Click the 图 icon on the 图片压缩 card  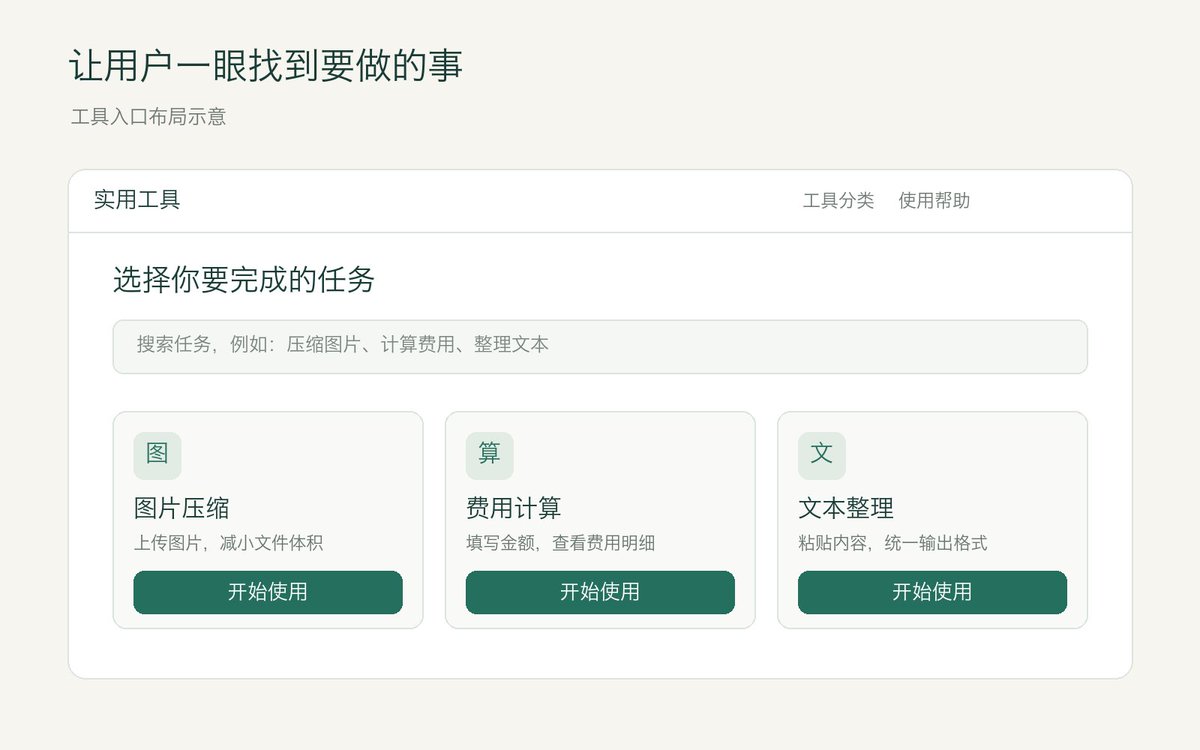pos(157,455)
